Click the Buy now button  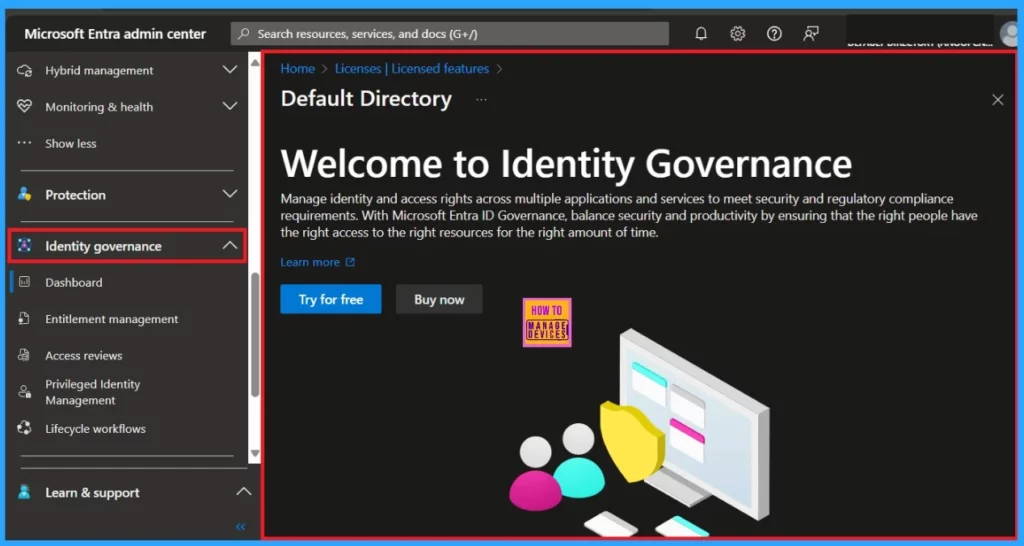tap(440, 299)
